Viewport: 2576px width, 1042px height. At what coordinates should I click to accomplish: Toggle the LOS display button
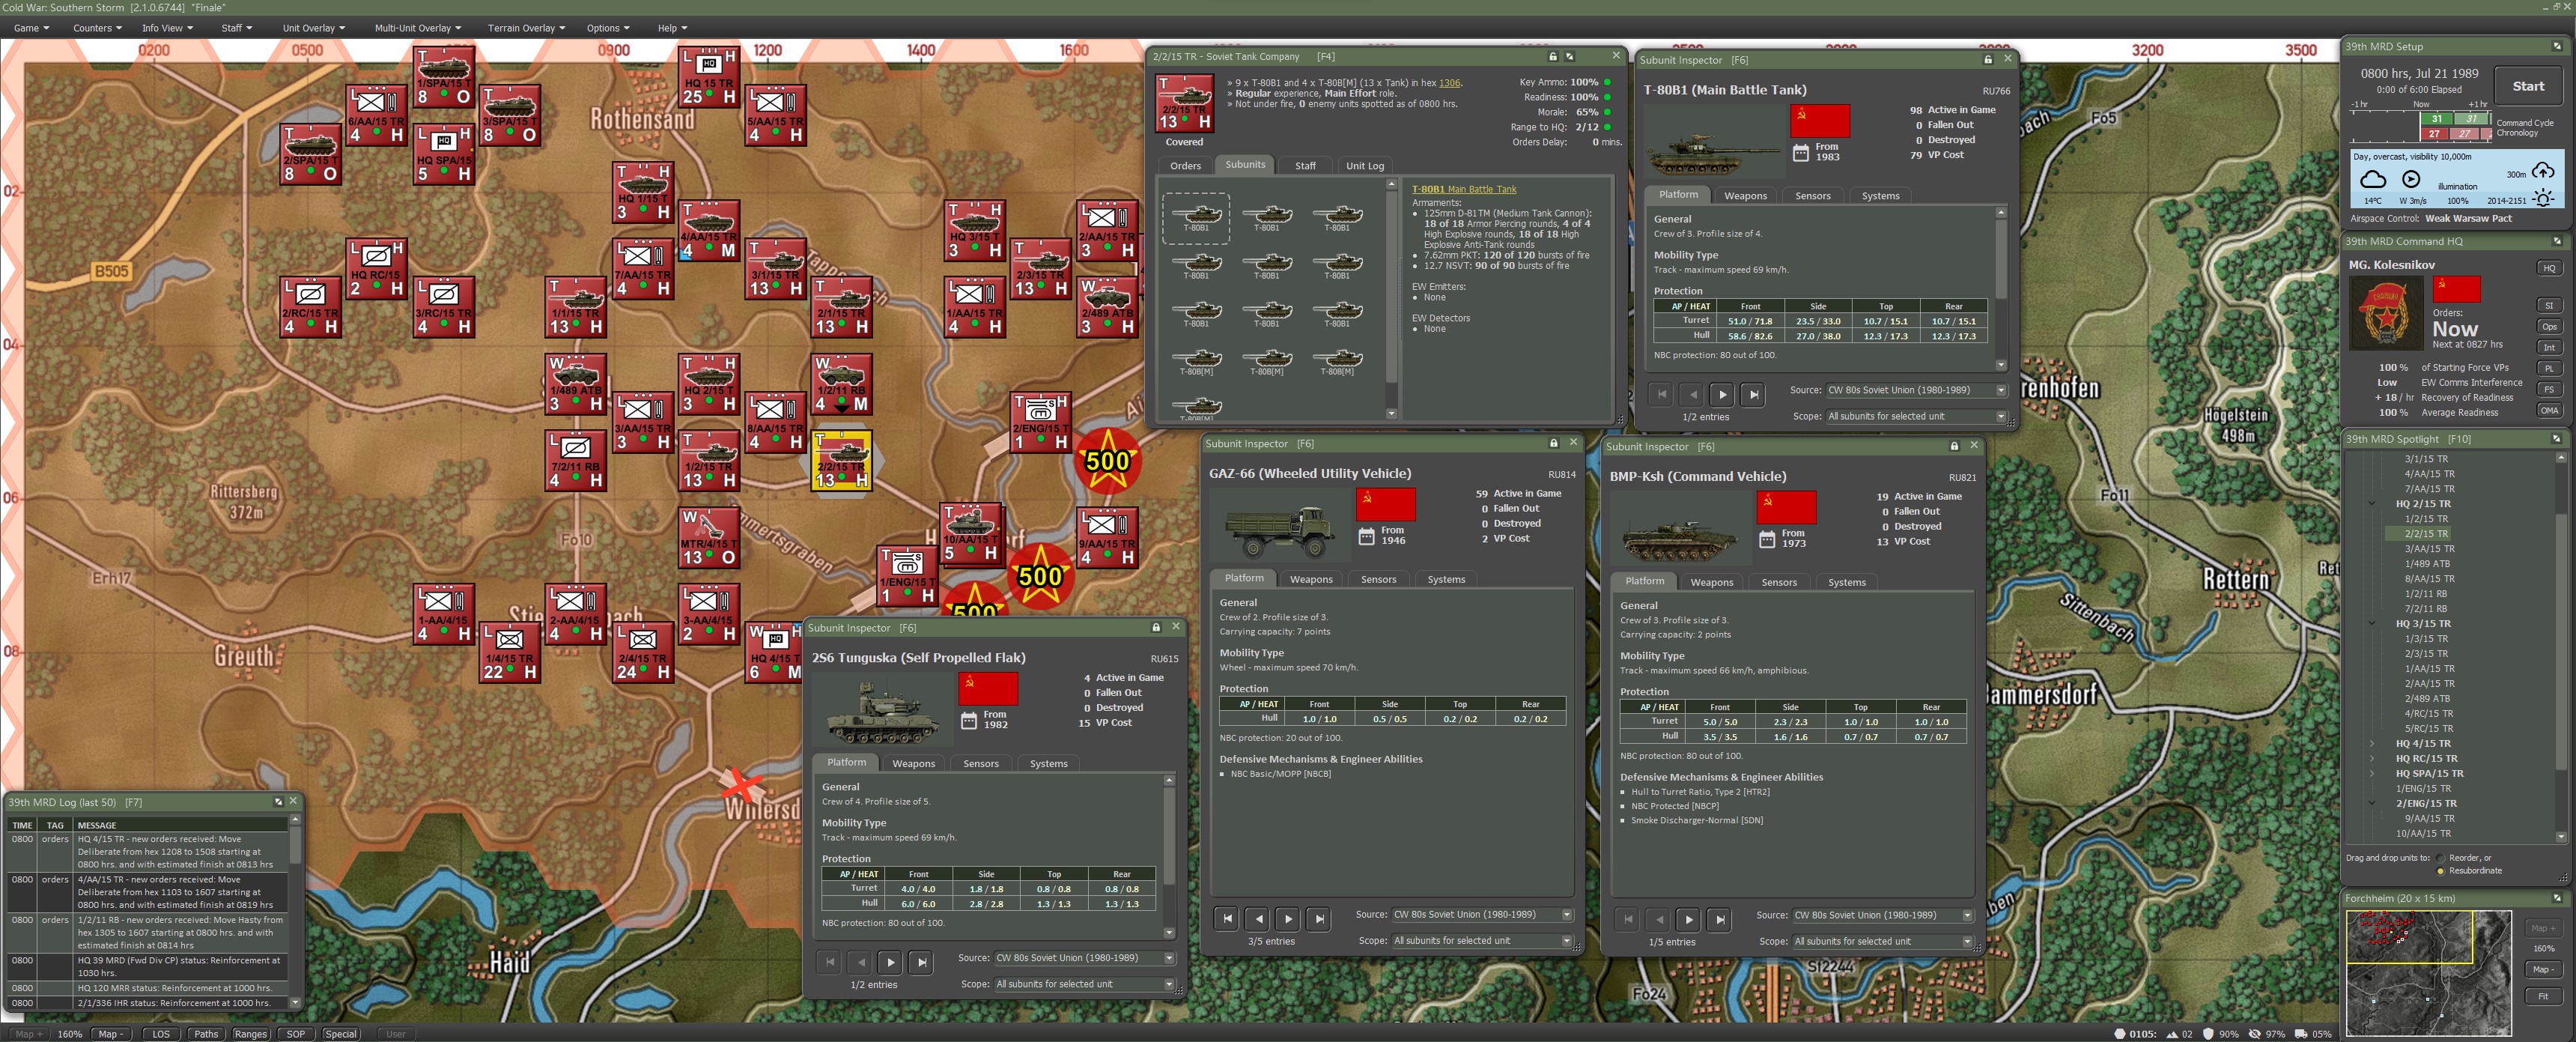click(x=161, y=1034)
